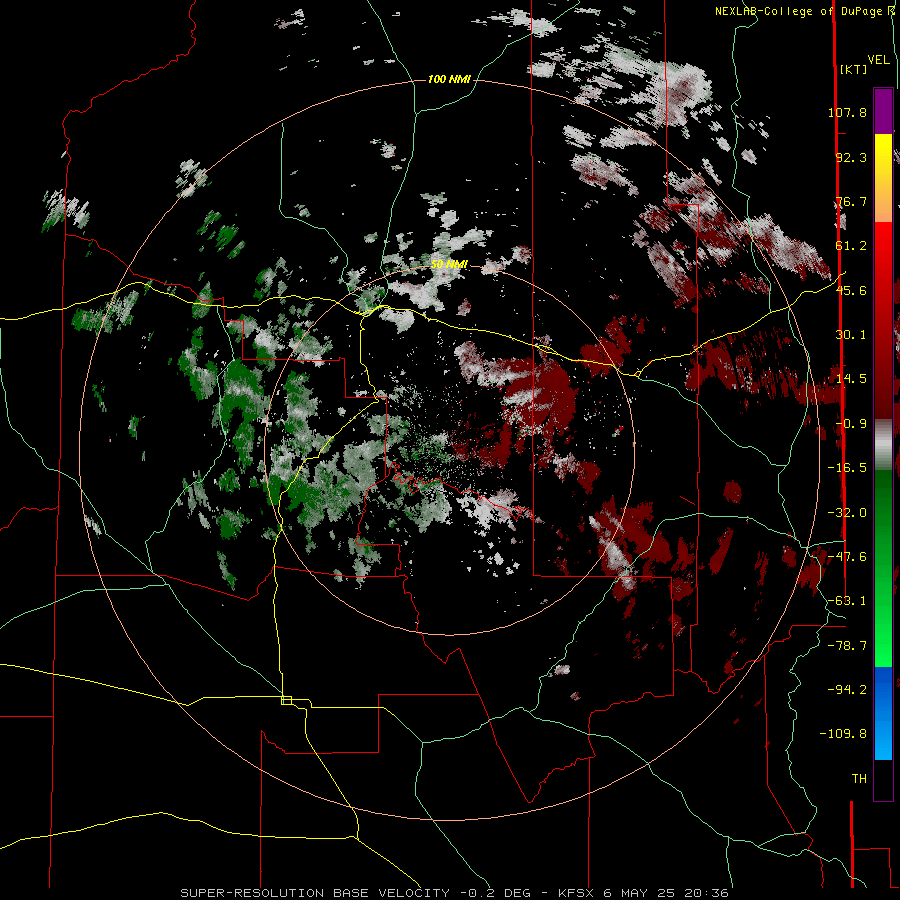Click the 30.1 value on velocity scale

851,335
